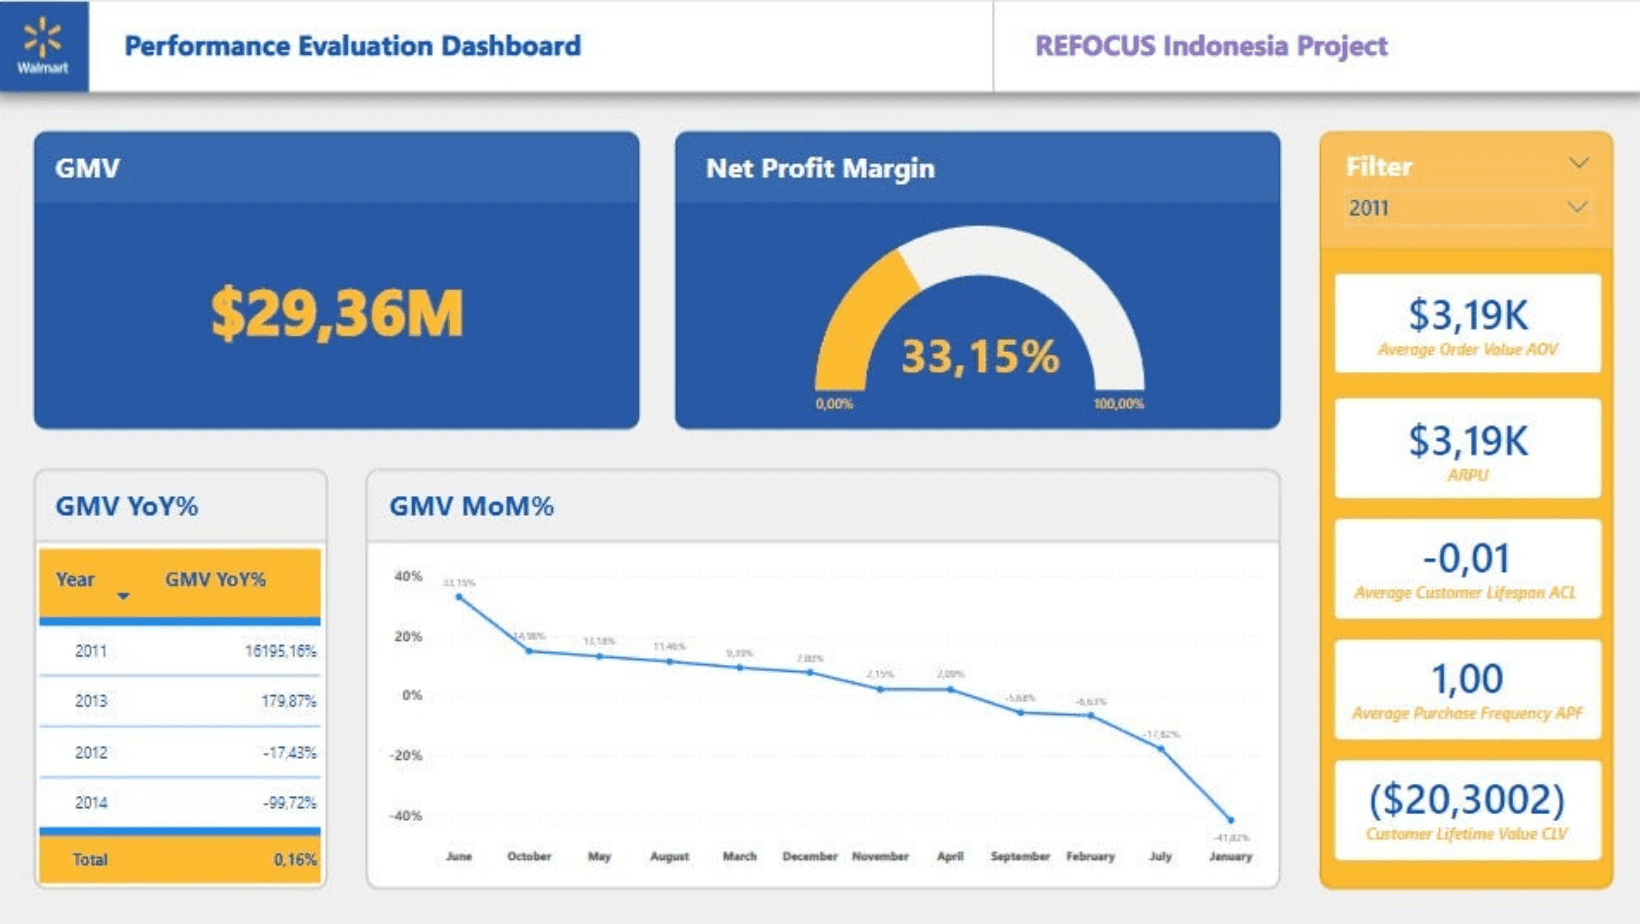Click the ARPU card
This screenshot has width=1640, height=924.
pos(1467,449)
